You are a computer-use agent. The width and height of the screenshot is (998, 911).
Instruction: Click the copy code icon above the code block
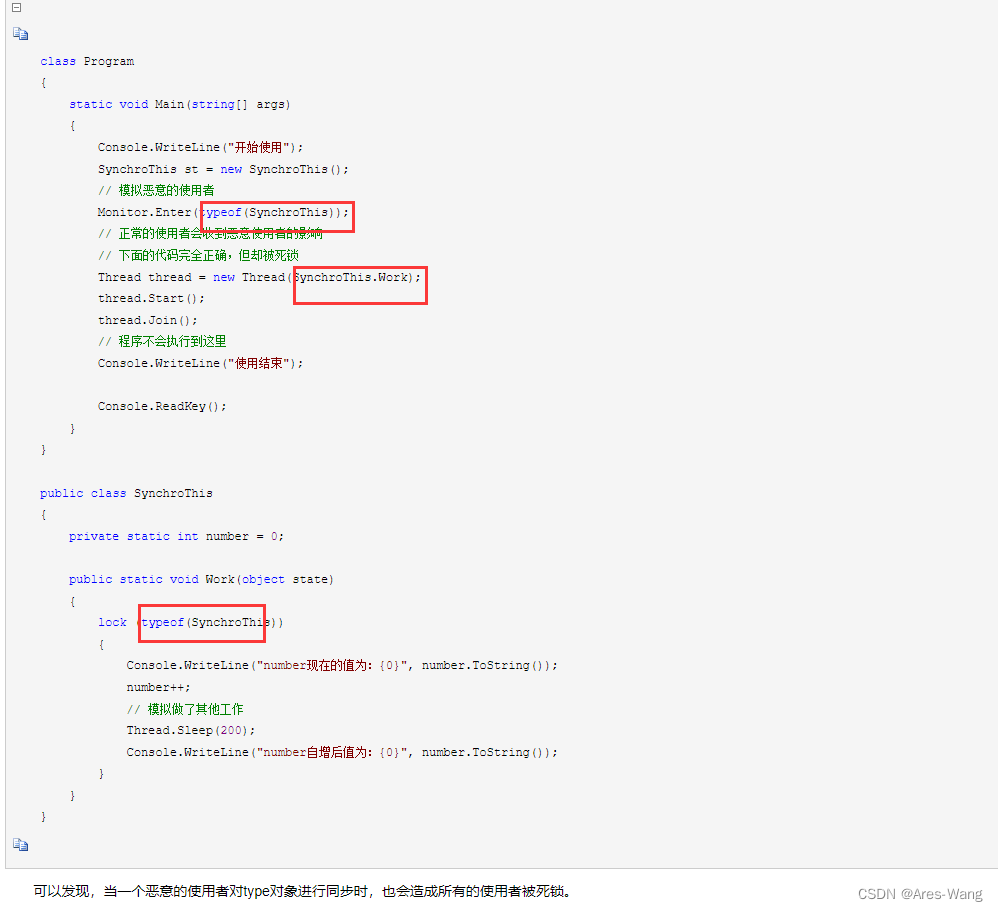point(20,33)
